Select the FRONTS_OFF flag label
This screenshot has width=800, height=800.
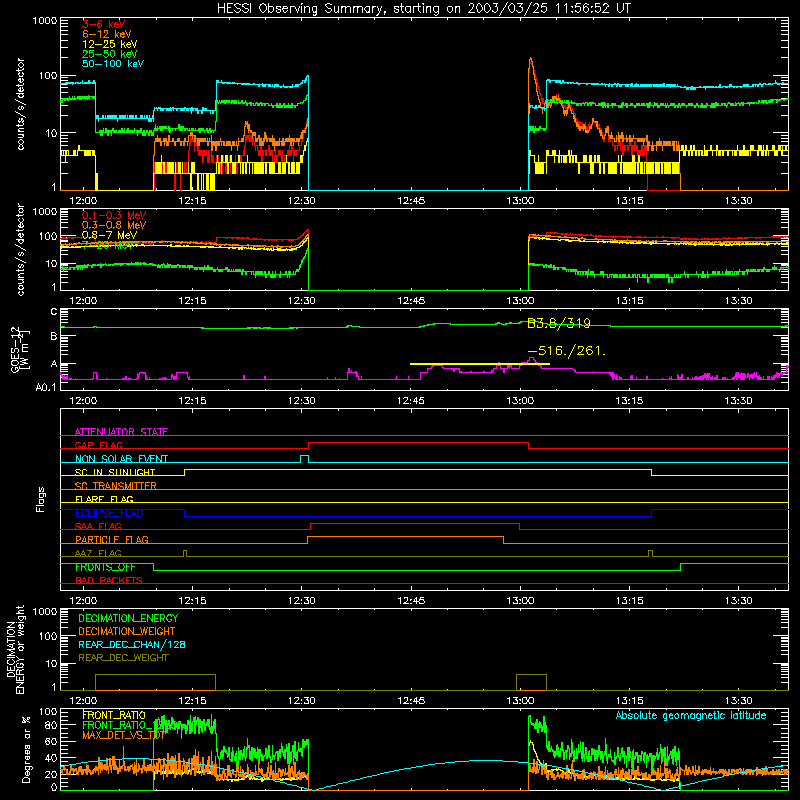[105, 567]
